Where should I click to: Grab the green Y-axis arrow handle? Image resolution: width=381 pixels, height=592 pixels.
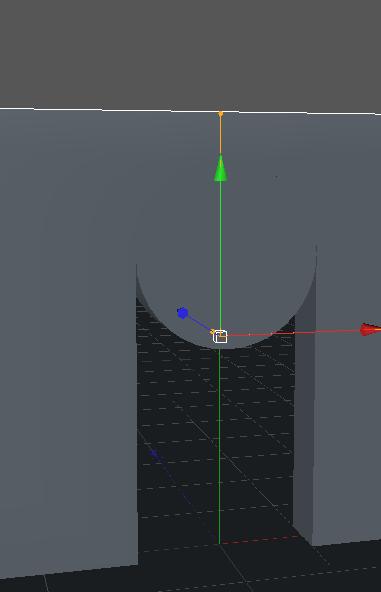click(221, 169)
